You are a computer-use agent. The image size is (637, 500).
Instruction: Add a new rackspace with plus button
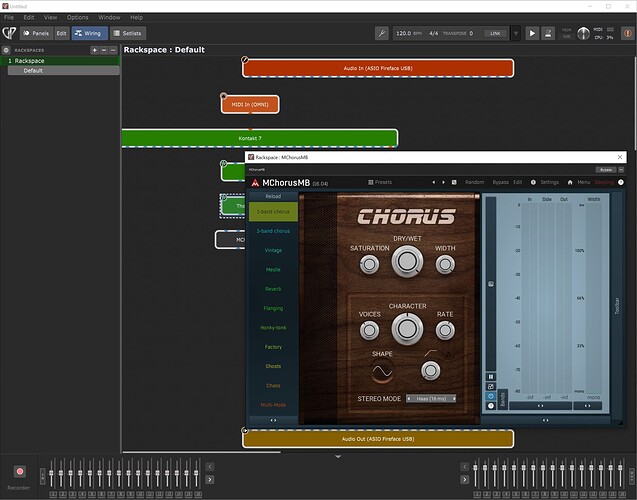click(x=94, y=50)
